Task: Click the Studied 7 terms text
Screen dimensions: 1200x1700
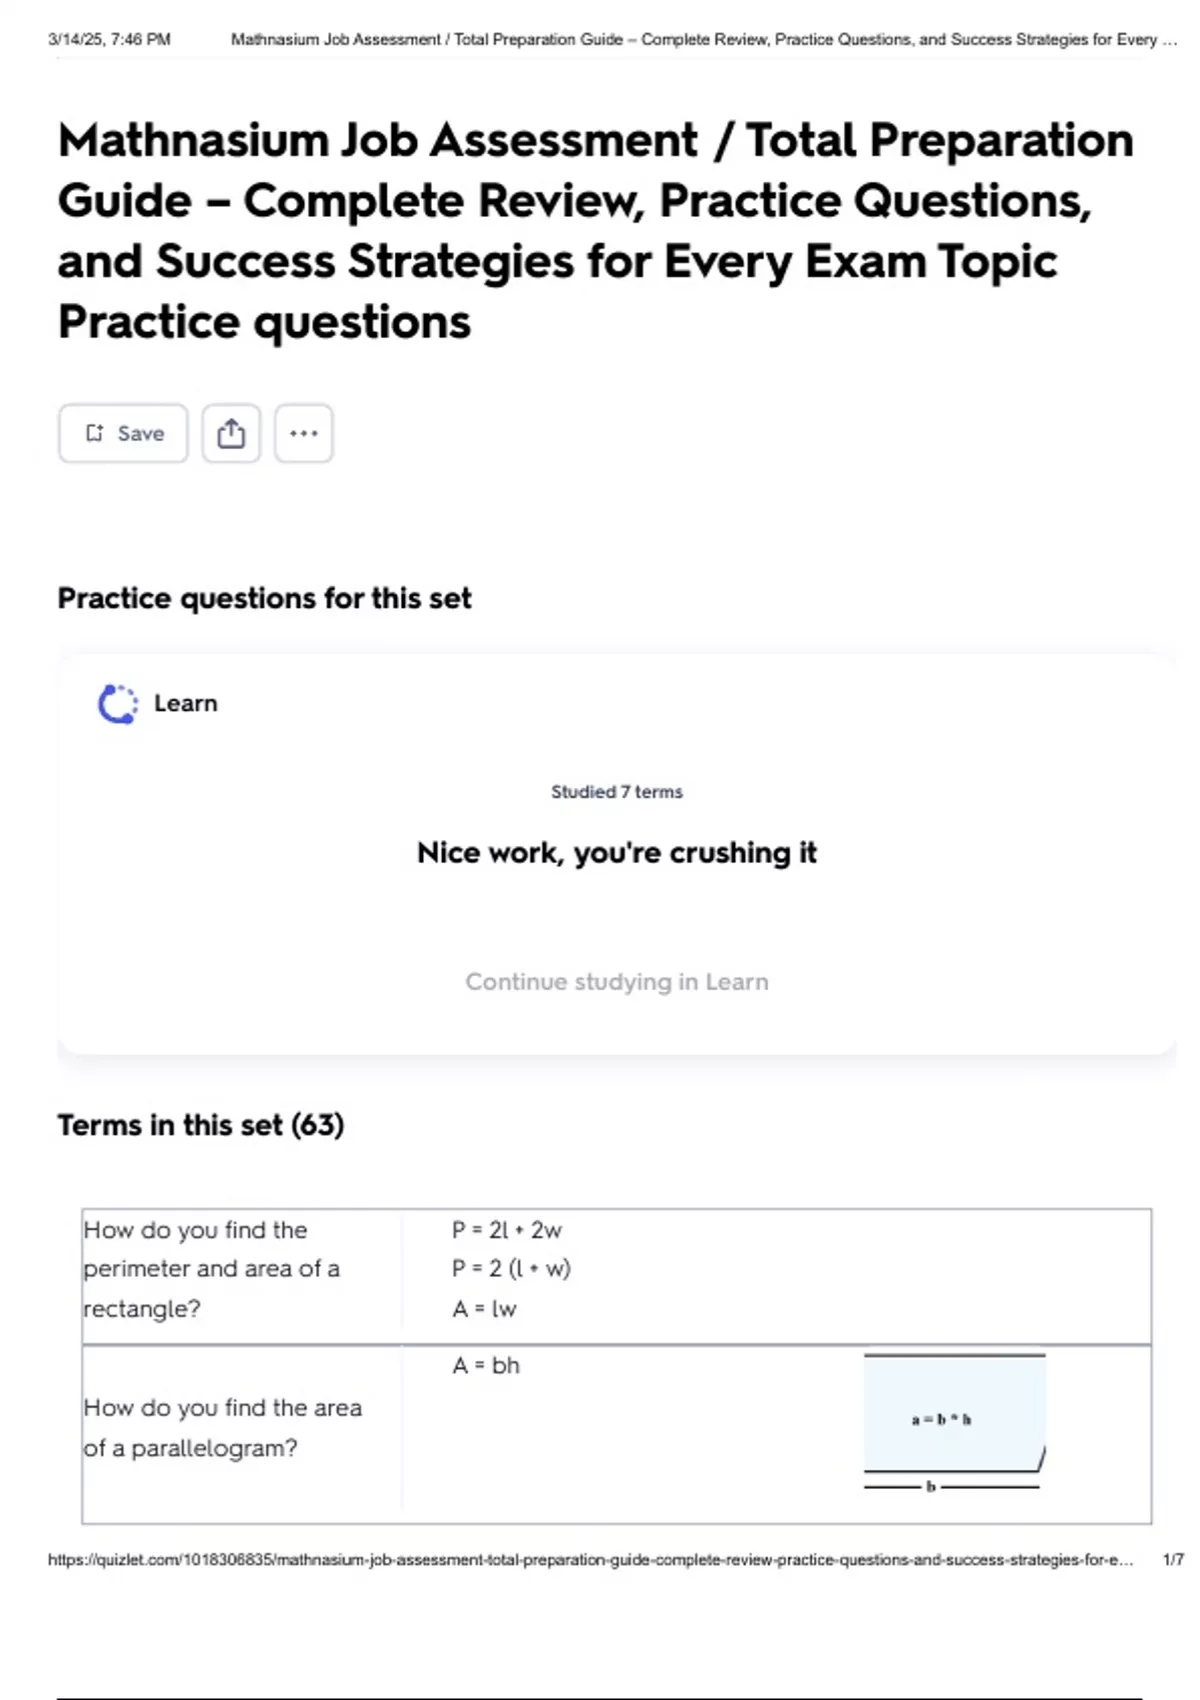Action: [616, 792]
